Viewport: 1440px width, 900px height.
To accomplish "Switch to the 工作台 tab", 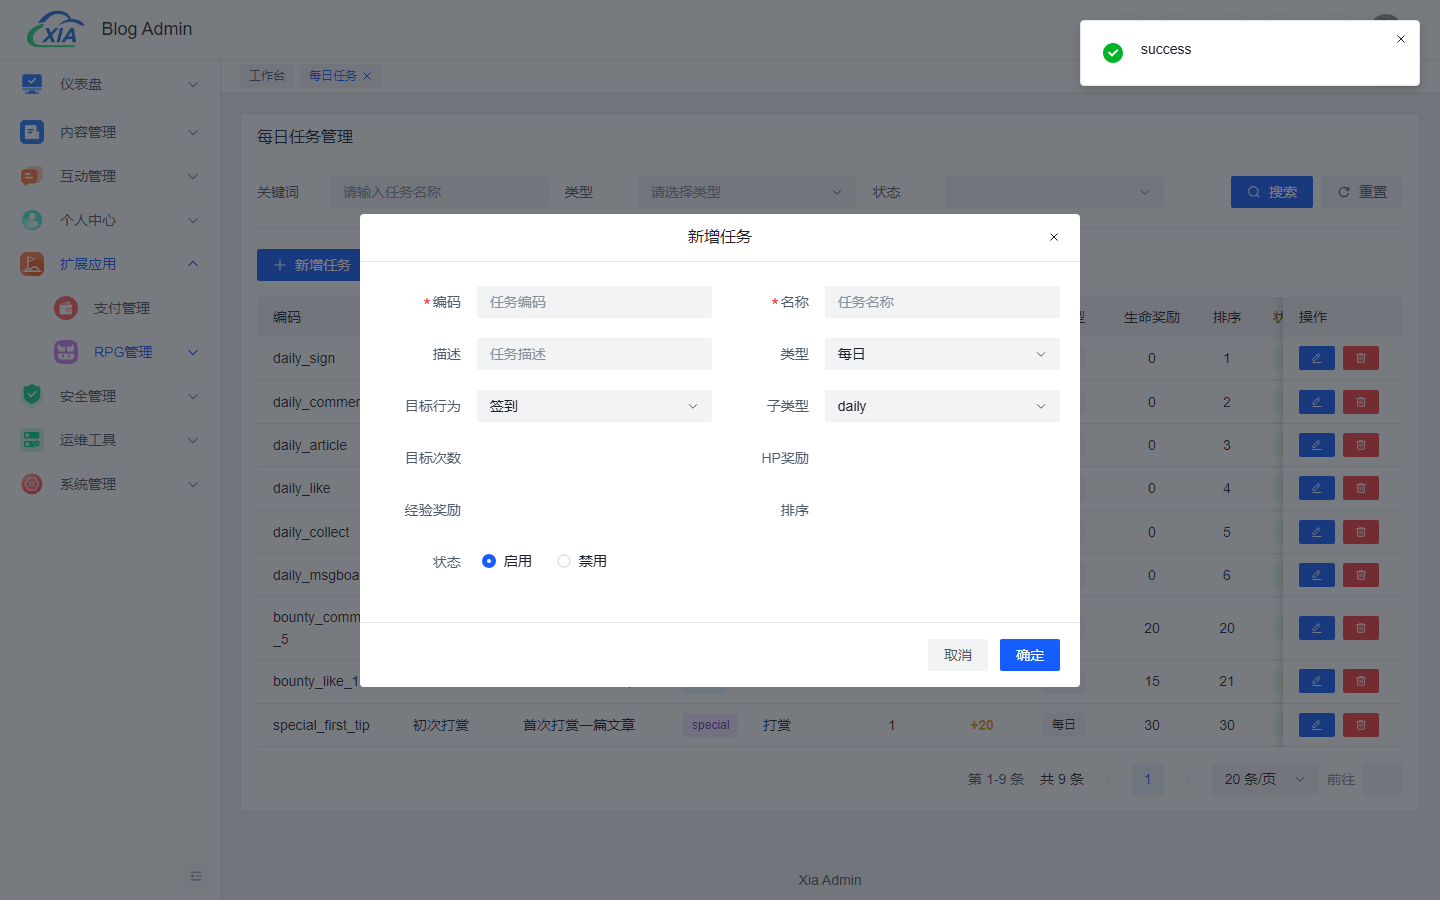I will click(267, 76).
